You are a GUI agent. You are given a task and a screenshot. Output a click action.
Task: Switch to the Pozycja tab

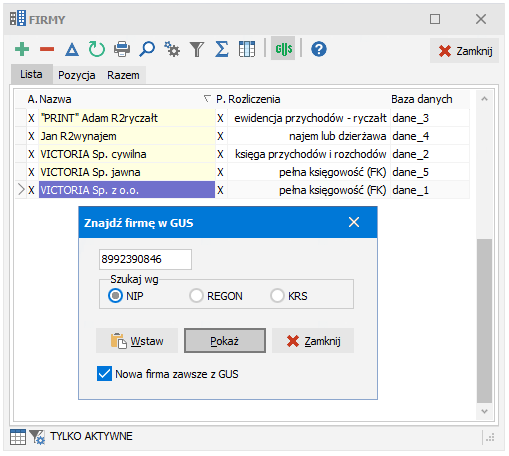click(77, 75)
